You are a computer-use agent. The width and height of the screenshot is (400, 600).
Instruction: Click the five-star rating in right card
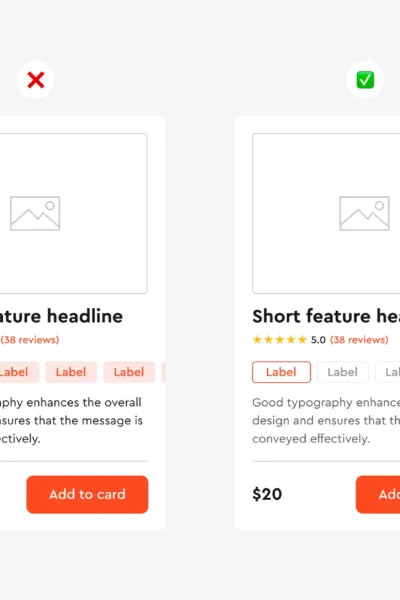tap(280, 340)
